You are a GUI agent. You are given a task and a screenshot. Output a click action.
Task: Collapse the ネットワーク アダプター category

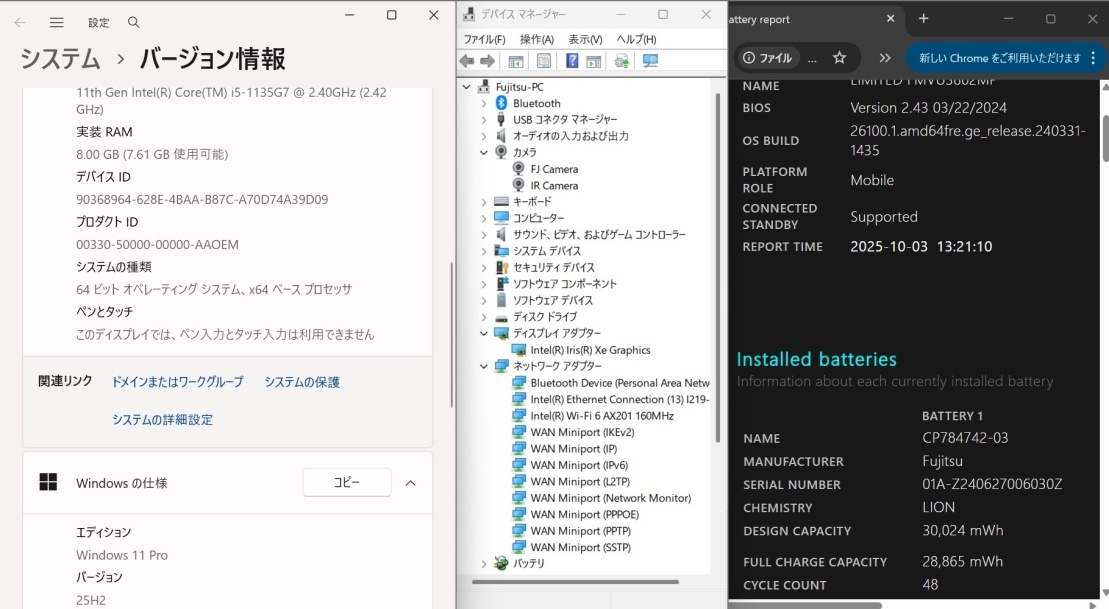coord(483,366)
